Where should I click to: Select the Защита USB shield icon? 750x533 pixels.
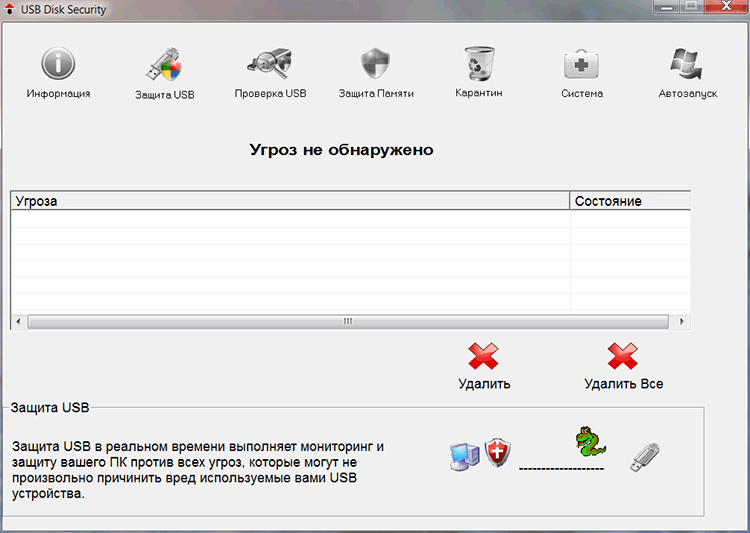point(164,65)
